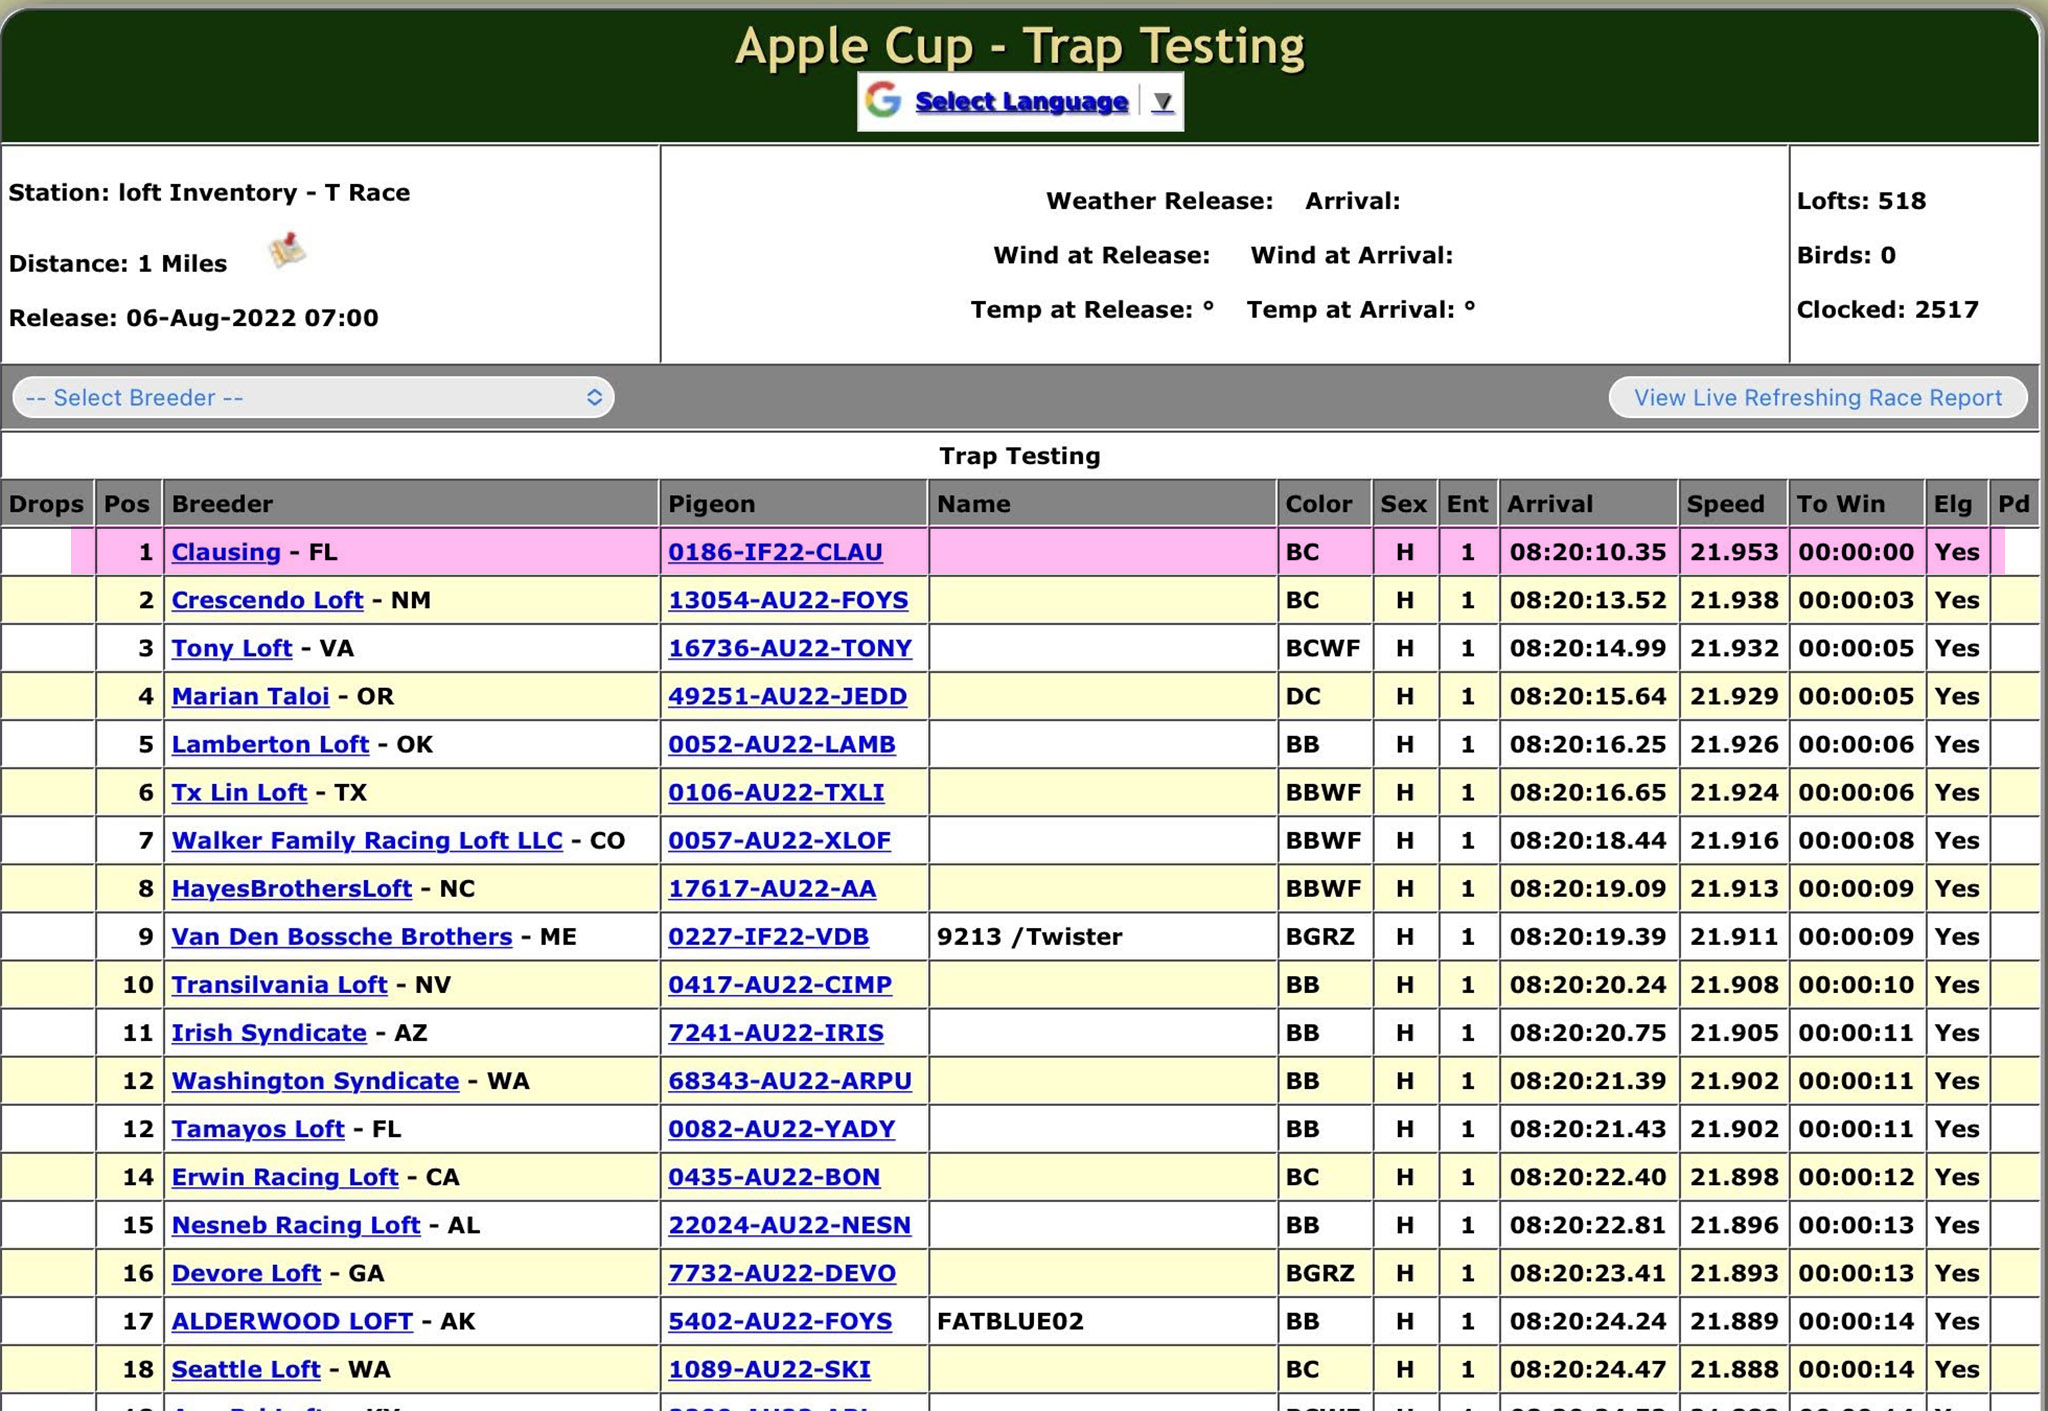2048x1411 pixels.
Task: Click the Arrival column header
Action: [1549, 504]
